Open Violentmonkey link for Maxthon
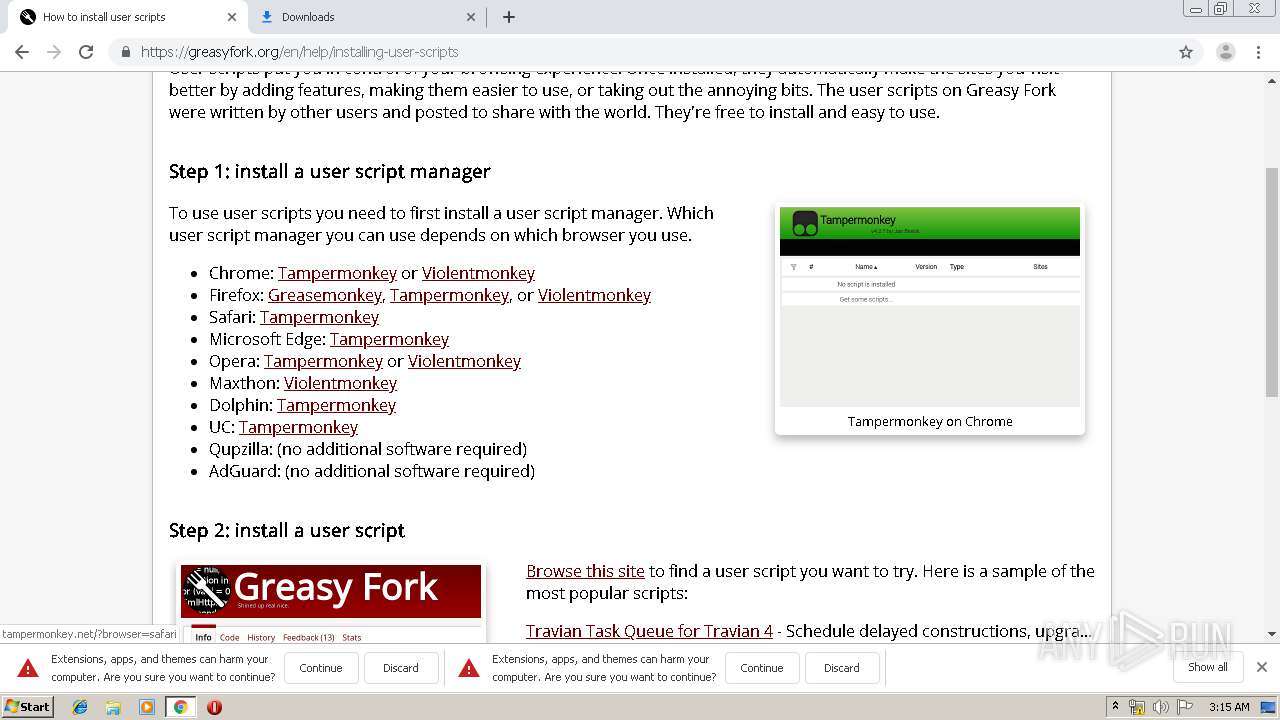Screen dimensions: 1280x720 340,383
